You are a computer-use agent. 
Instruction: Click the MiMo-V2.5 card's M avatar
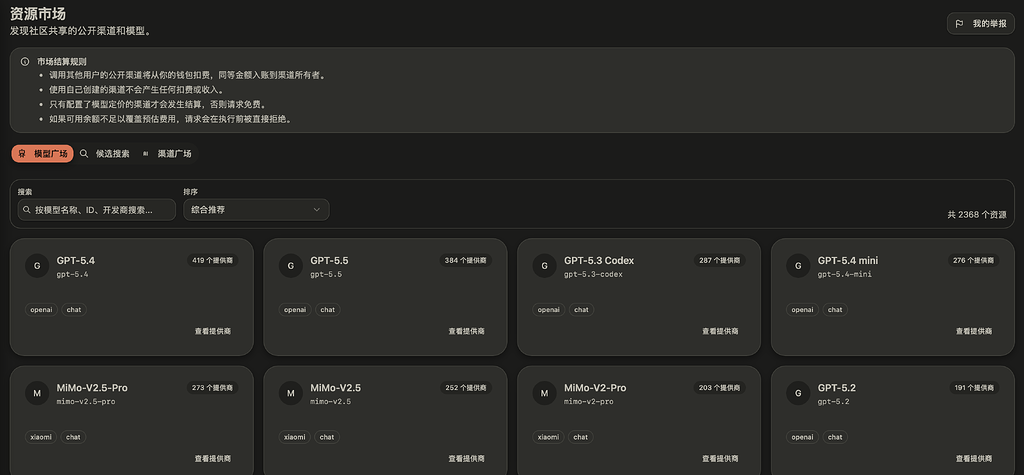click(x=291, y=393)
